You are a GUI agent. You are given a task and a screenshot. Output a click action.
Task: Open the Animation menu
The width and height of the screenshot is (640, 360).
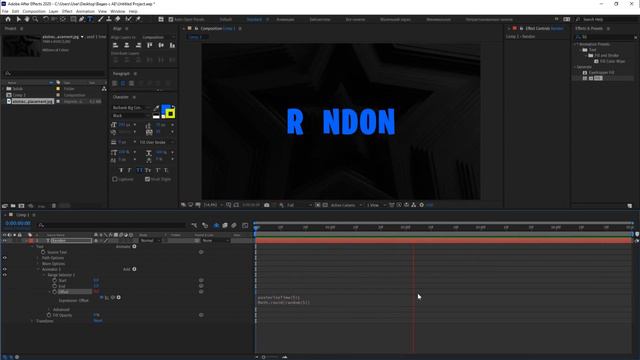tap(85, 11)
